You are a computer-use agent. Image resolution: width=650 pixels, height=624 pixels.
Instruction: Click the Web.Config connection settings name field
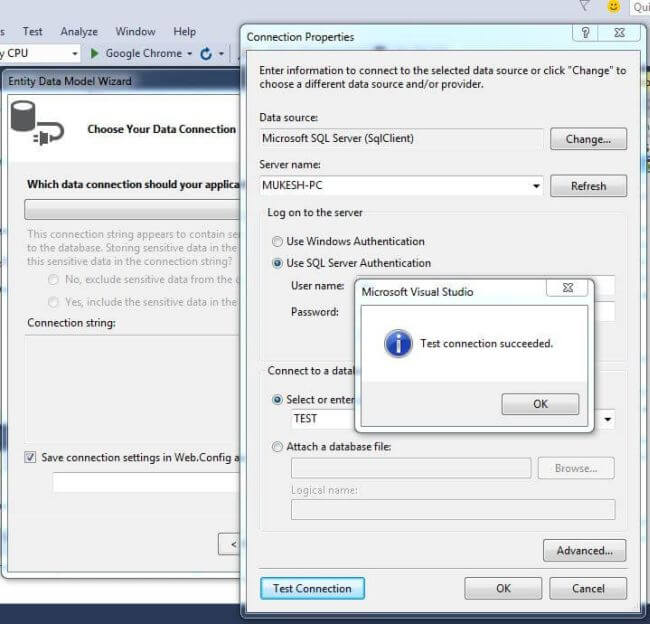click(x=146, y=483)
